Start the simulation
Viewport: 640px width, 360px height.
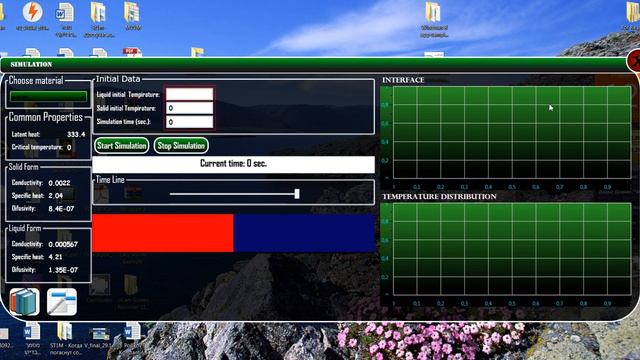122,146
